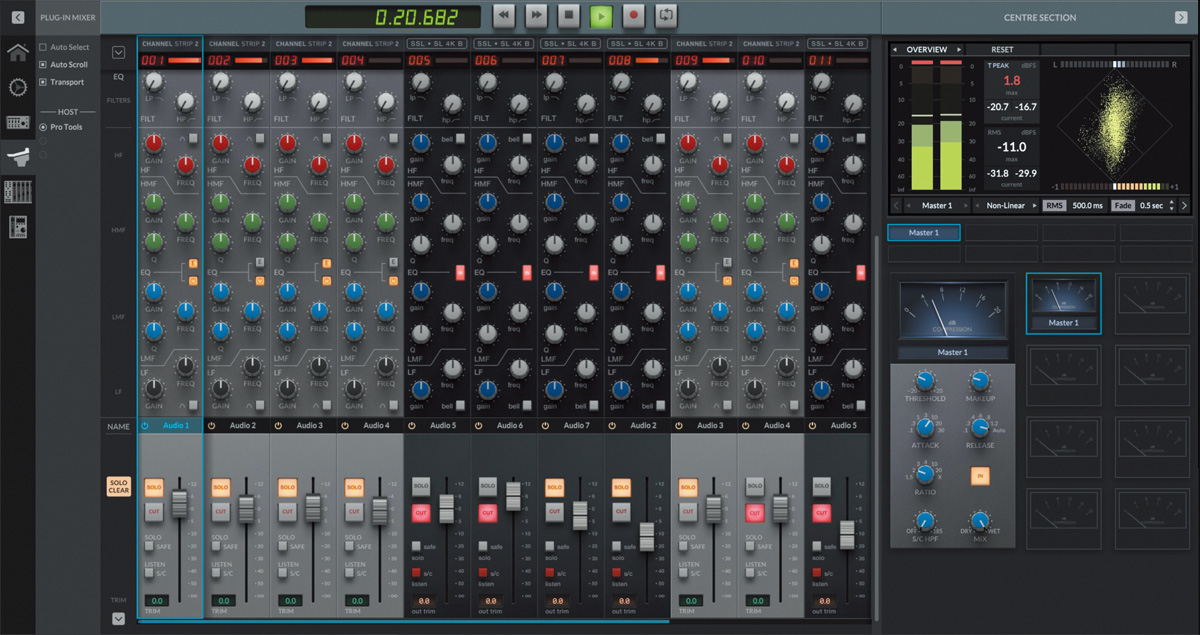Select the bottom channel-strip detail icon
The image size is (1200, 635).
[x=16, y=226]
